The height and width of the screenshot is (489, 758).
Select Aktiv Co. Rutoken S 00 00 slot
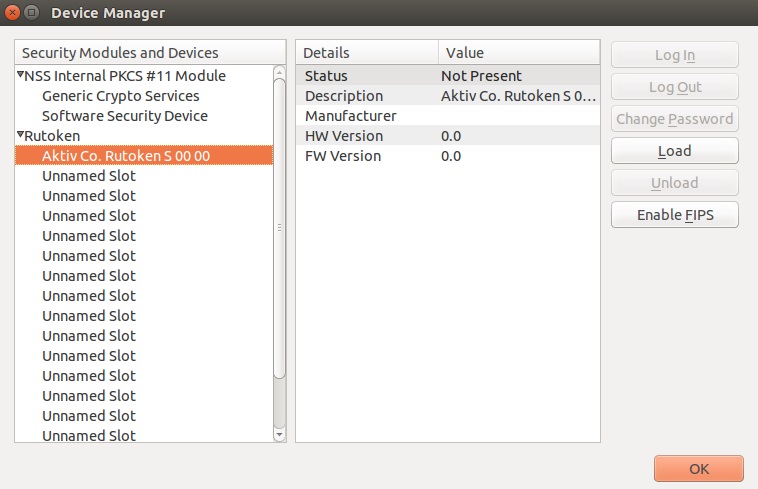pyautogui.click(x=125, y=156)
